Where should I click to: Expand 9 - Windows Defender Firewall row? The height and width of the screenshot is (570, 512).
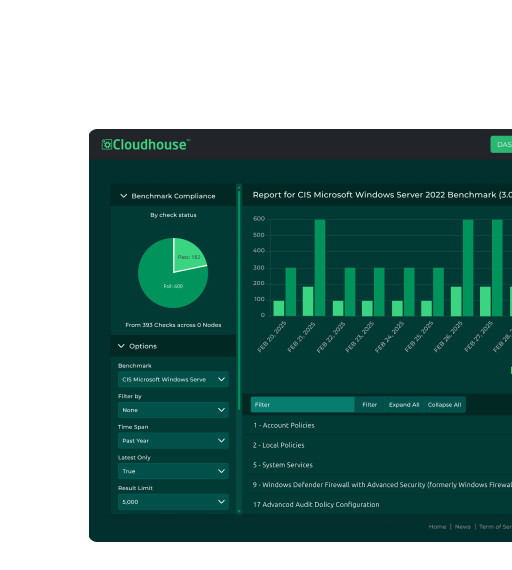click(378, 485)
